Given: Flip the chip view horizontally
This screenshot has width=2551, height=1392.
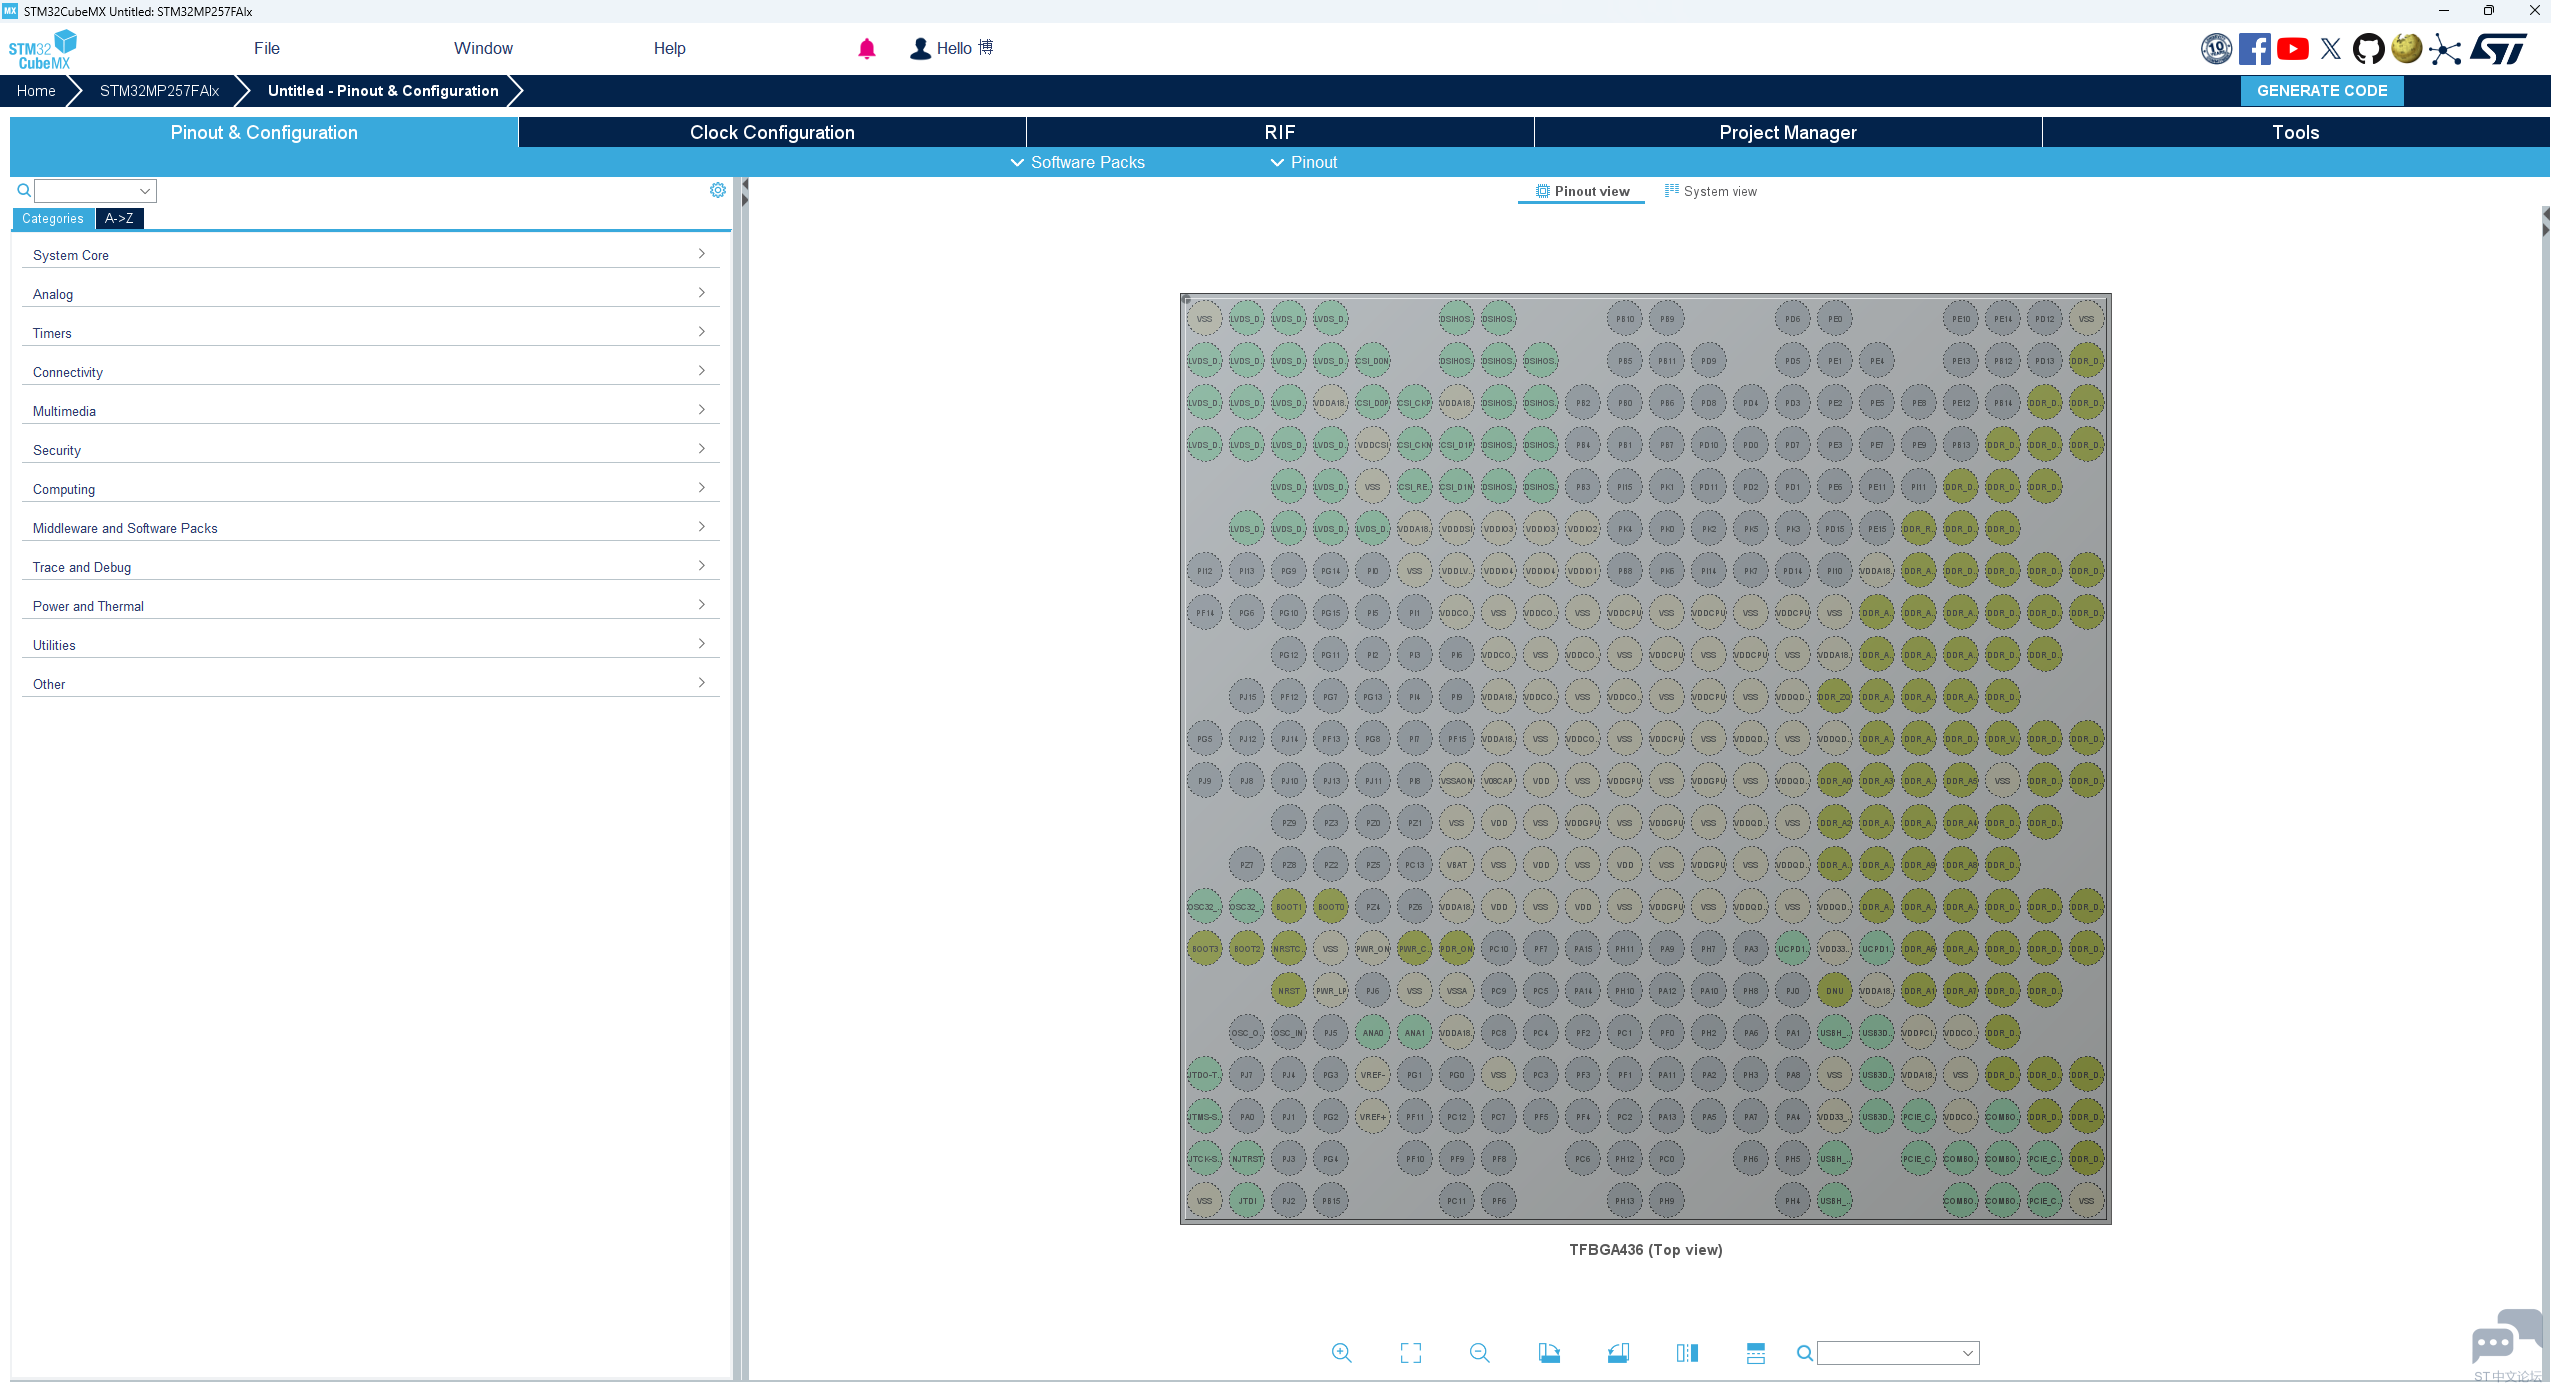Looking at the screenshot, I should click(x=1687, y=1353).
